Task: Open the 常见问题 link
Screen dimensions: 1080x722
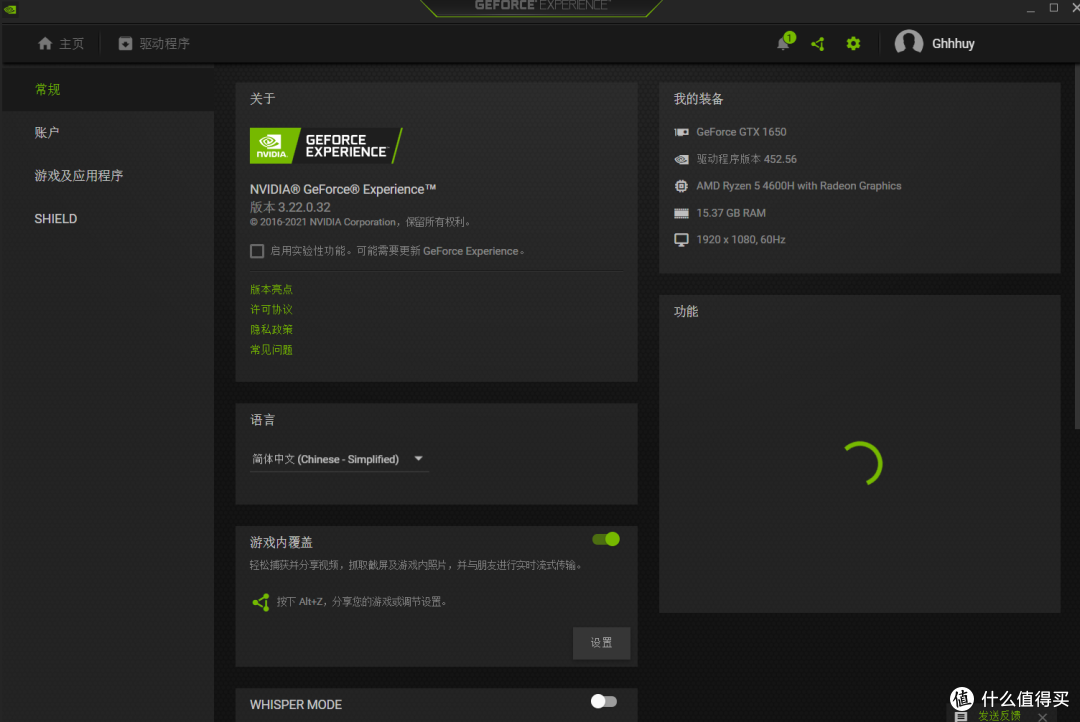Action: click(271, 350)
